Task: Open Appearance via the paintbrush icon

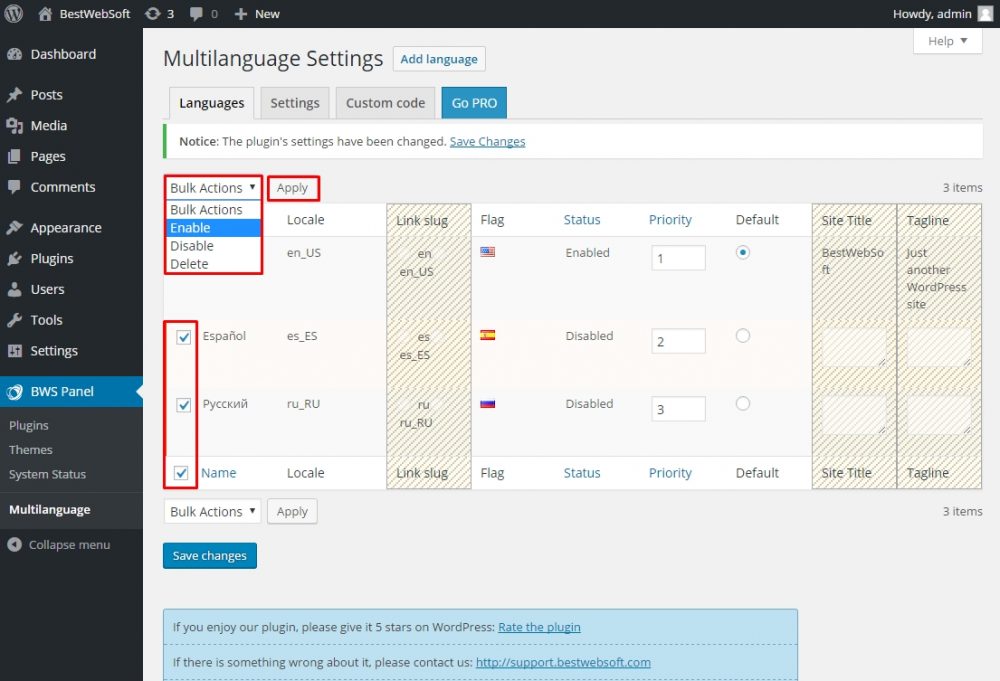Action: (22, 227)
